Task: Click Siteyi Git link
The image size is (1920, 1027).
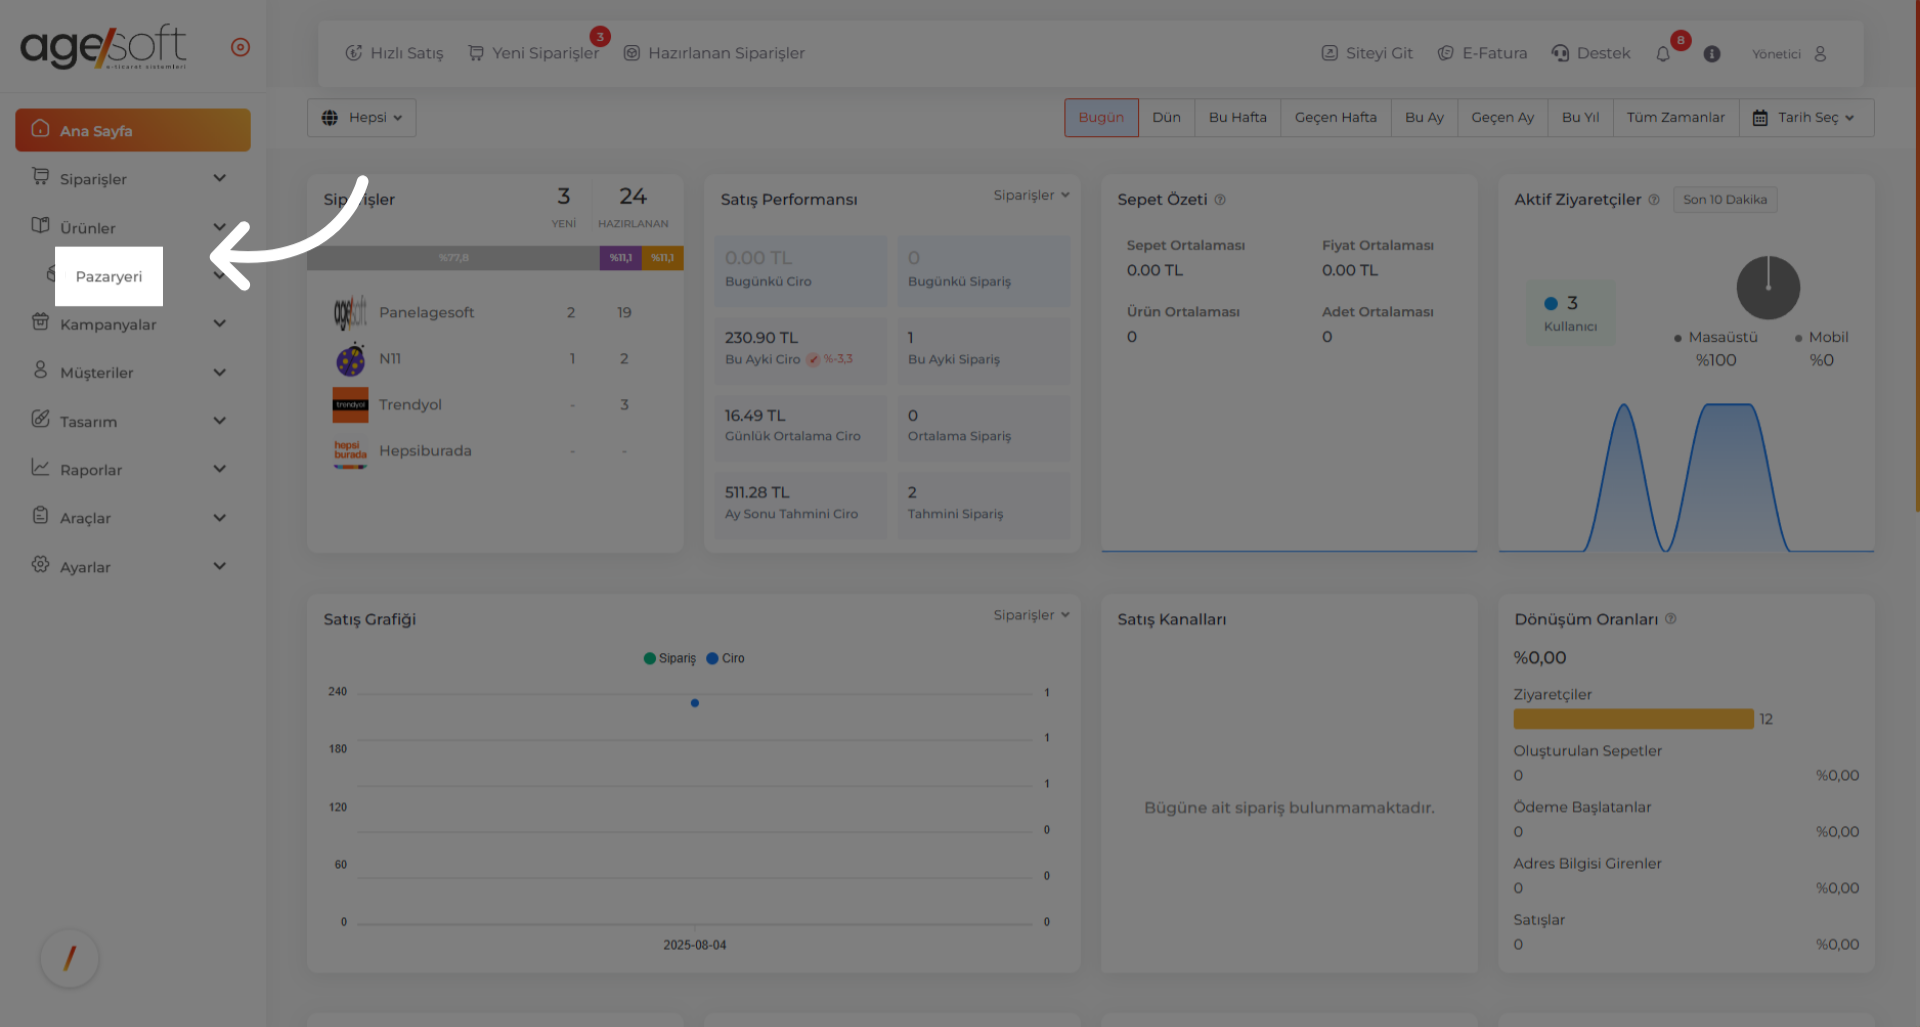Action: (1367, 53)
